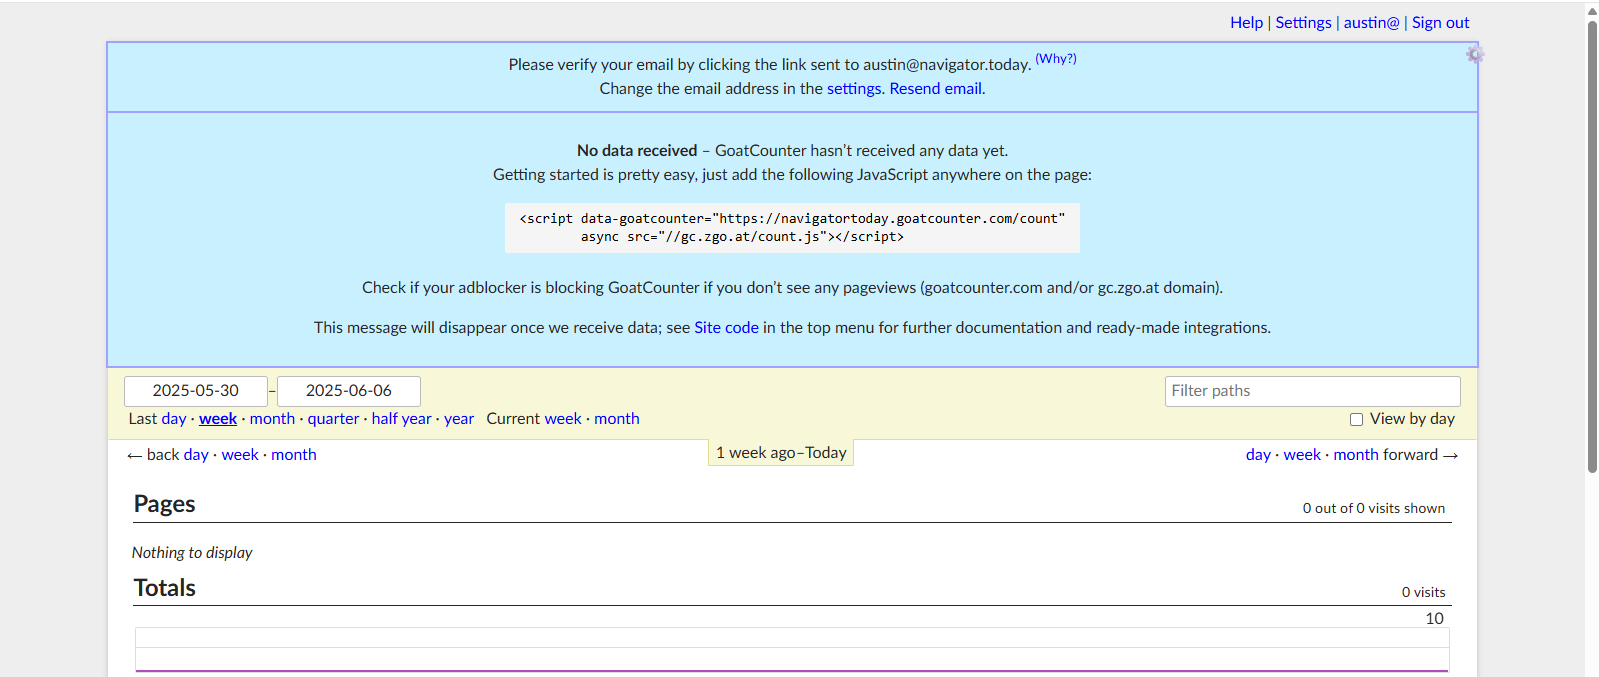Viewport: 1599px width, 677px height.
Task: Open Settings from the top menu
Action: (x=1303, y=22)
